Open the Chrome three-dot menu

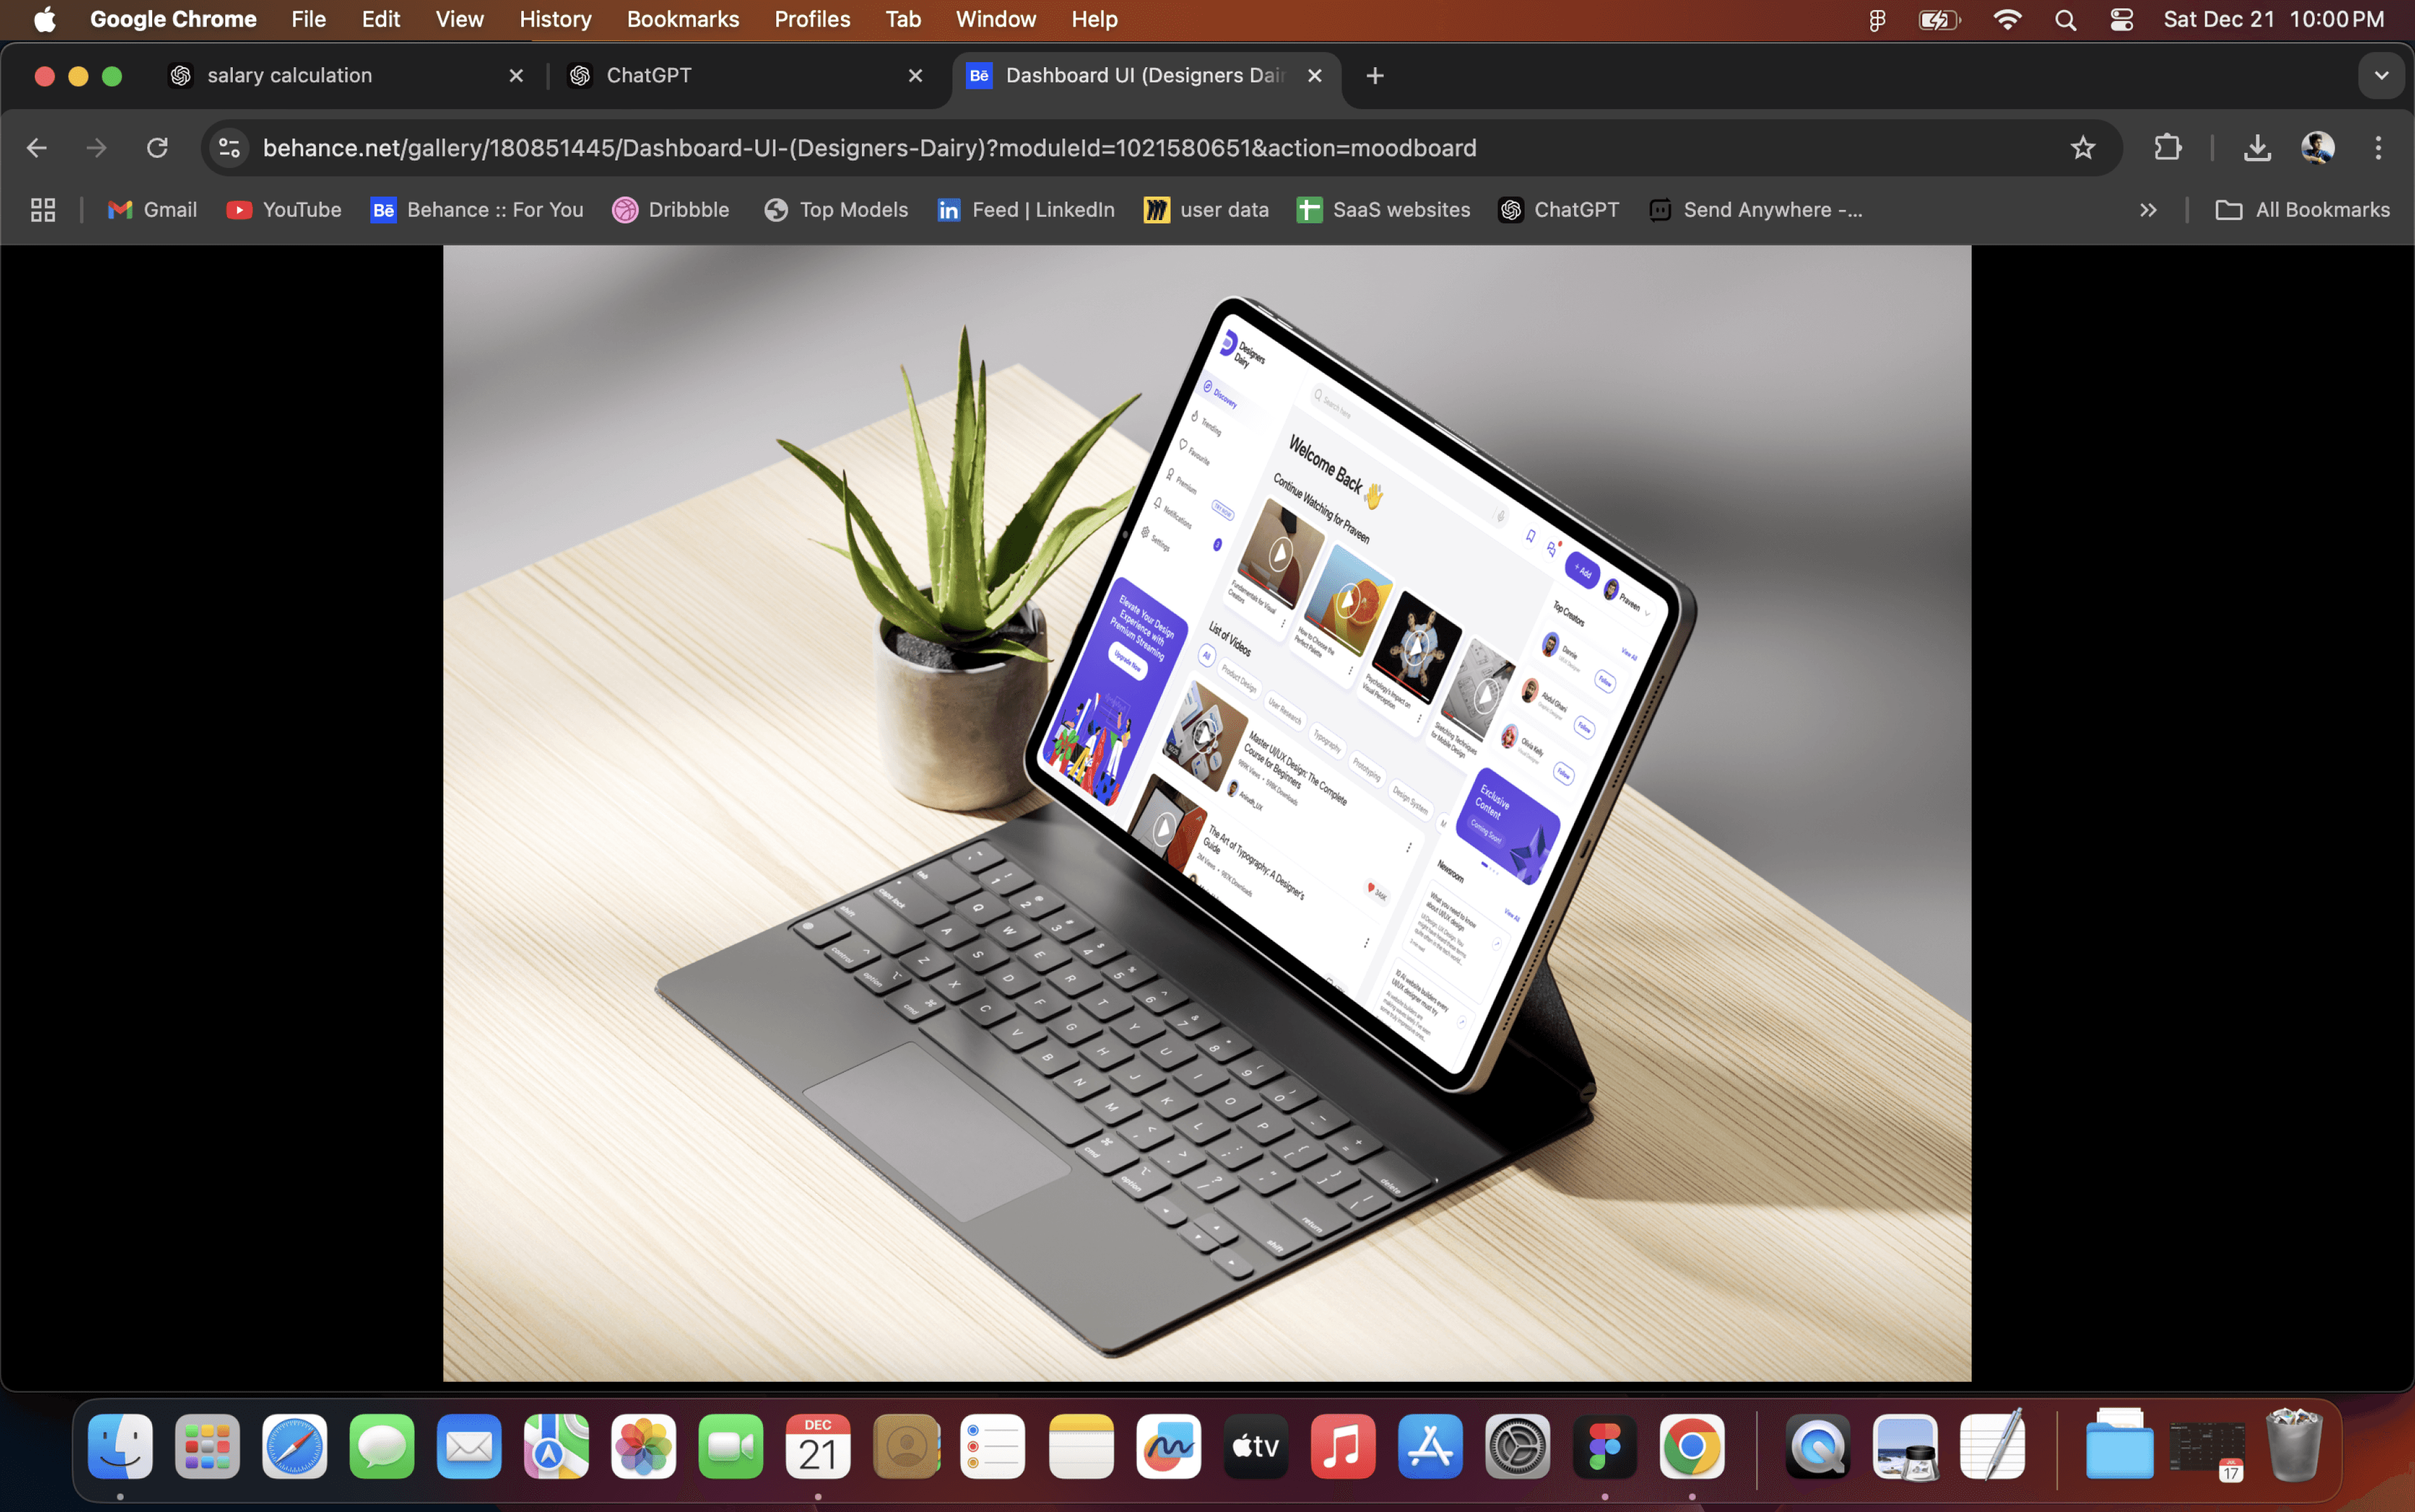pos(2378,148)
